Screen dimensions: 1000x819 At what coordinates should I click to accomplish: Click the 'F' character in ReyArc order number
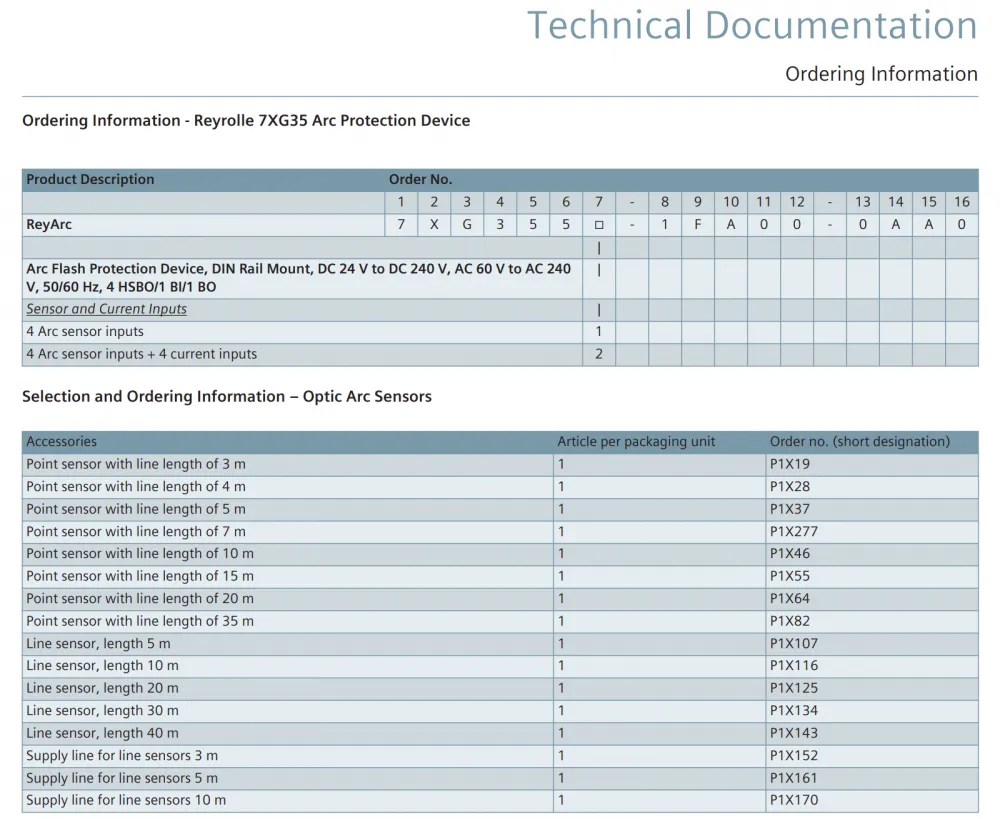(x=698, y=225)
